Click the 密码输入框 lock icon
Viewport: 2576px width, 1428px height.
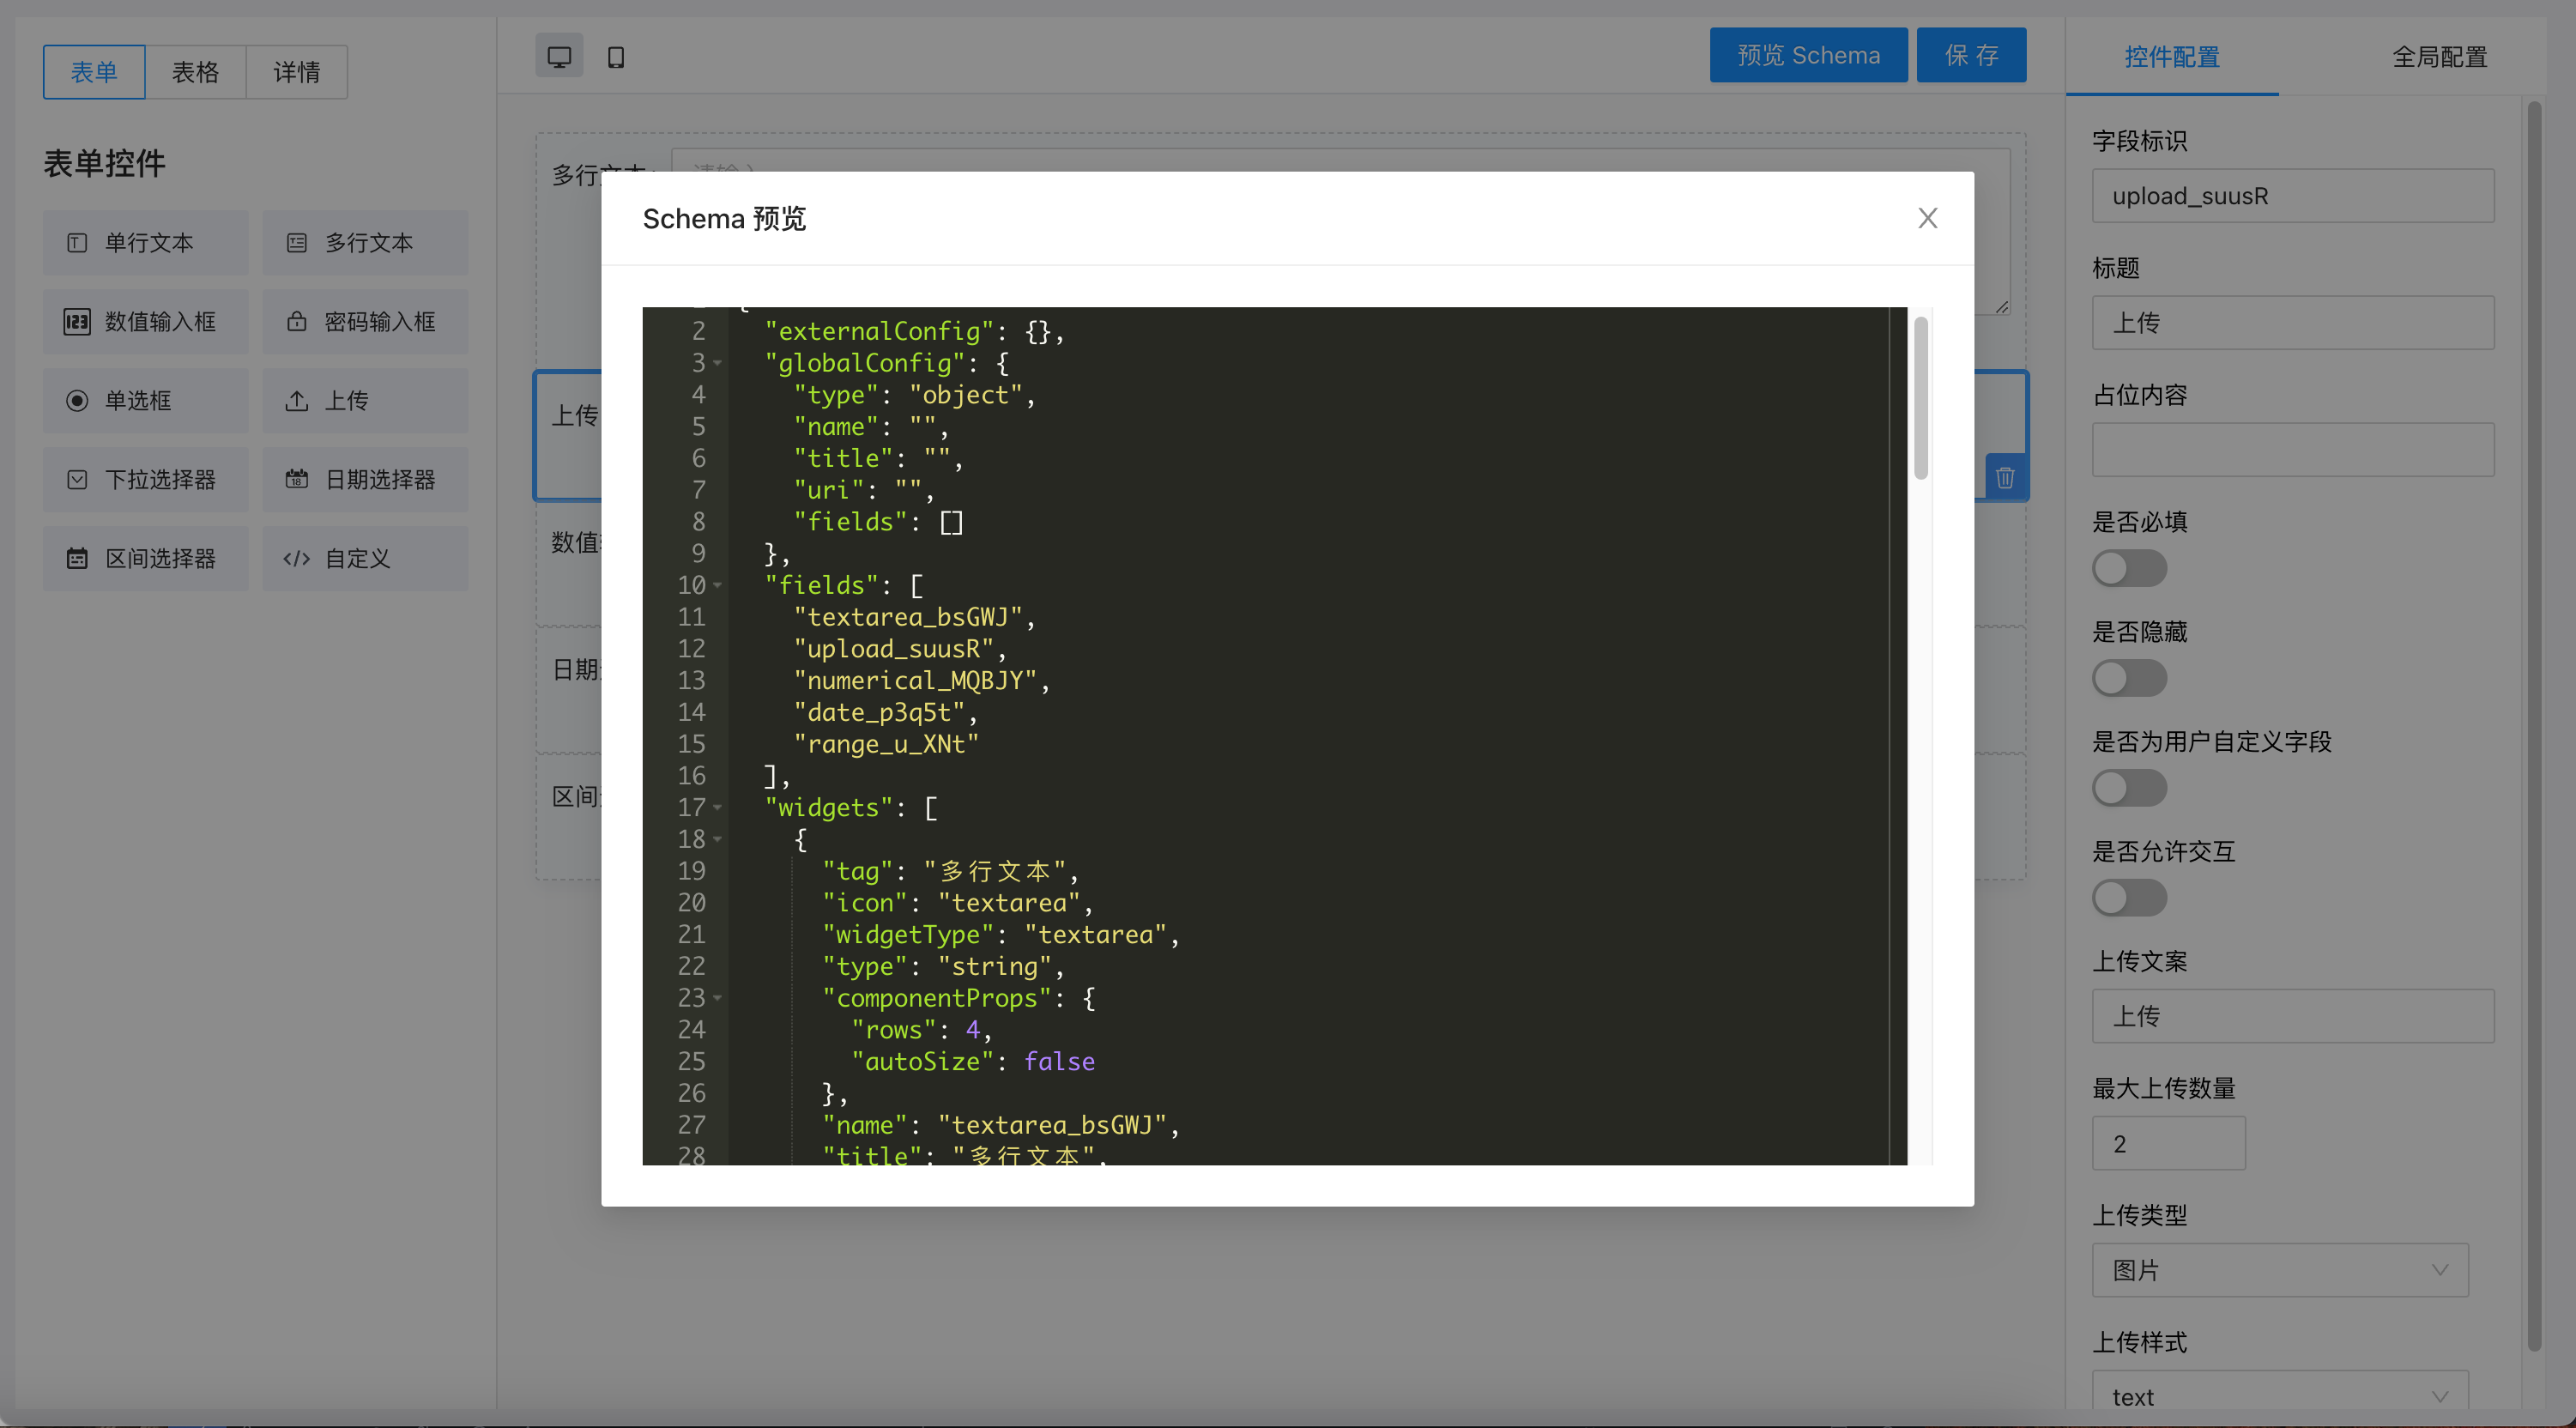[x=297, y=322]
